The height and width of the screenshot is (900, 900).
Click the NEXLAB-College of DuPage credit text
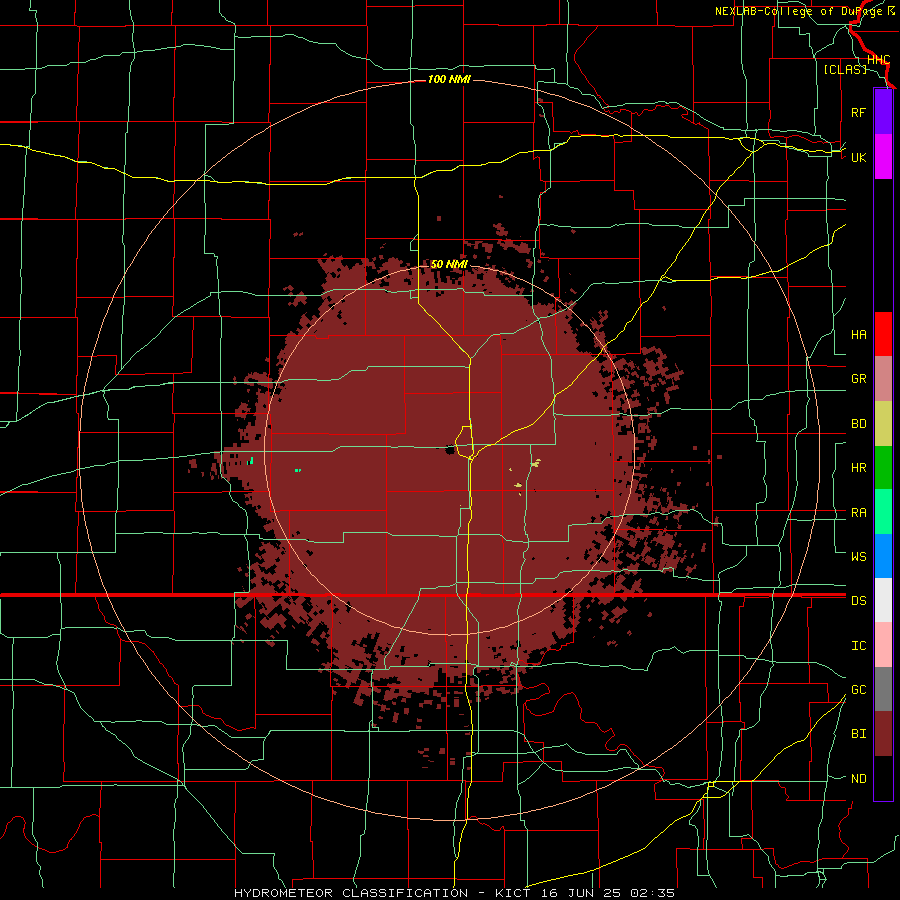point(799,11)
